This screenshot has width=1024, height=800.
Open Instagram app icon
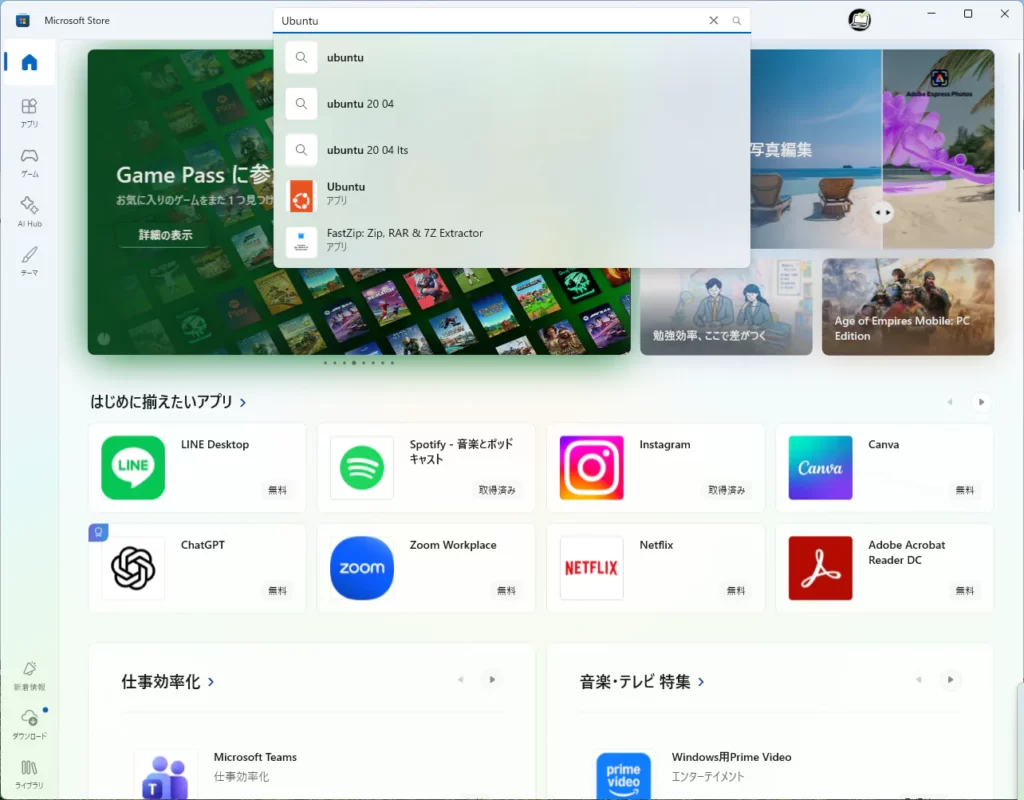592,468
